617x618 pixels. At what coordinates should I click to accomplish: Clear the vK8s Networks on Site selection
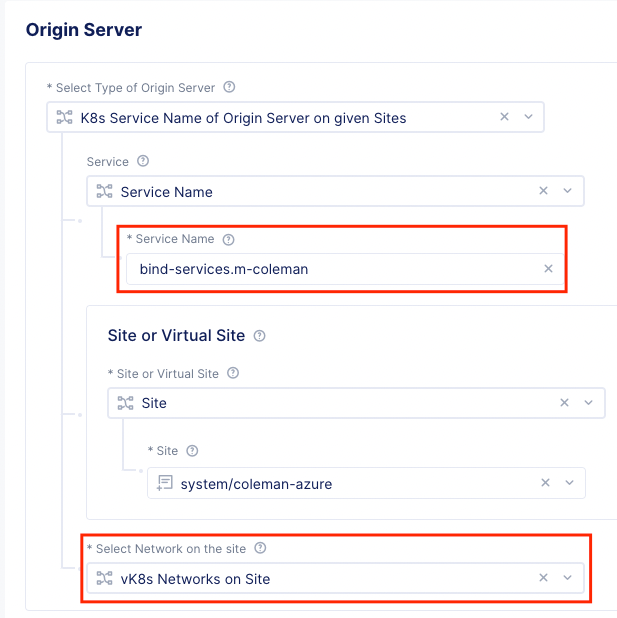pyautogui.click(x=544, y=578)
